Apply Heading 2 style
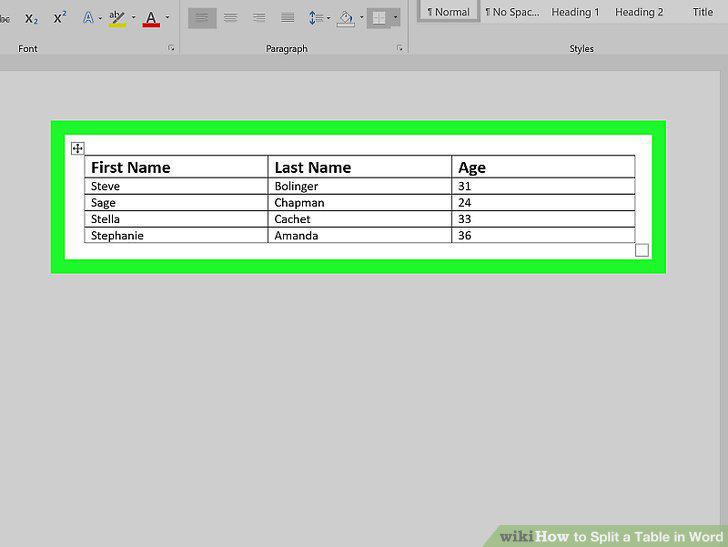Screen dimensions: 728x547 (639, 12)
